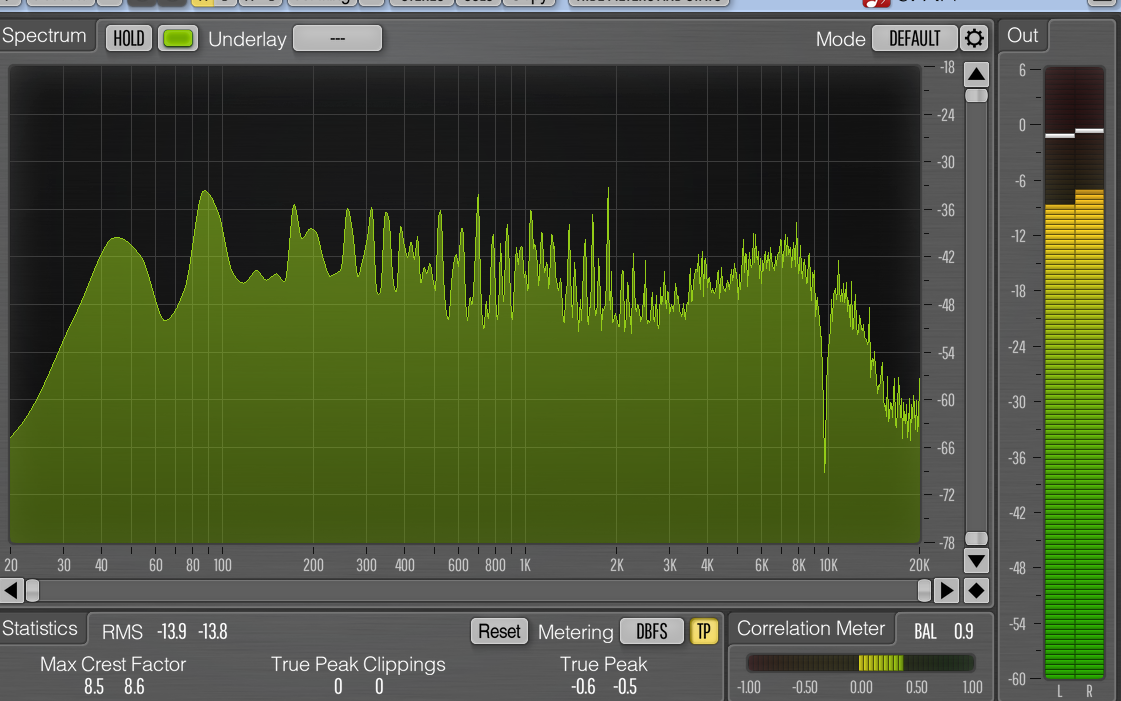This screenshot has height=701, width=1121.
Task: Click the bottom handle of the vertical range slider
Action: (976, 538)
